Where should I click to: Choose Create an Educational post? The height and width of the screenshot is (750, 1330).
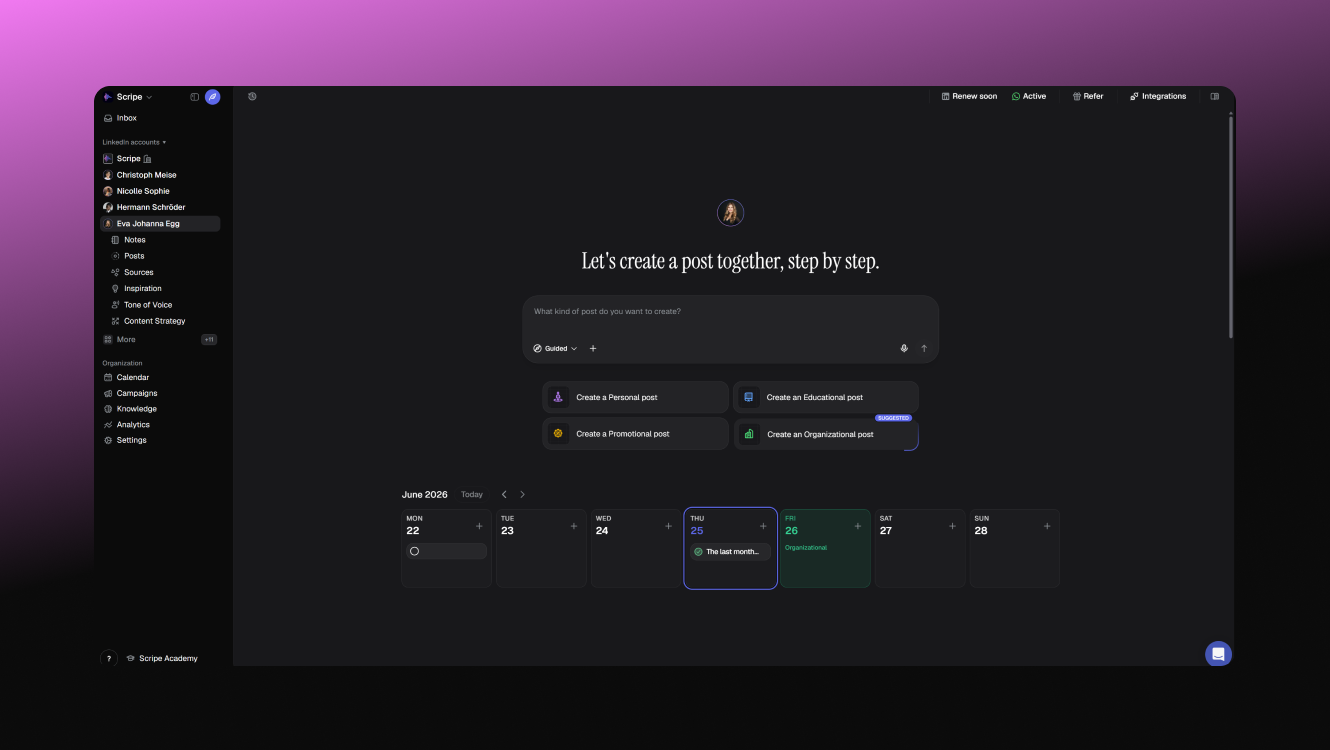[826, 397]
